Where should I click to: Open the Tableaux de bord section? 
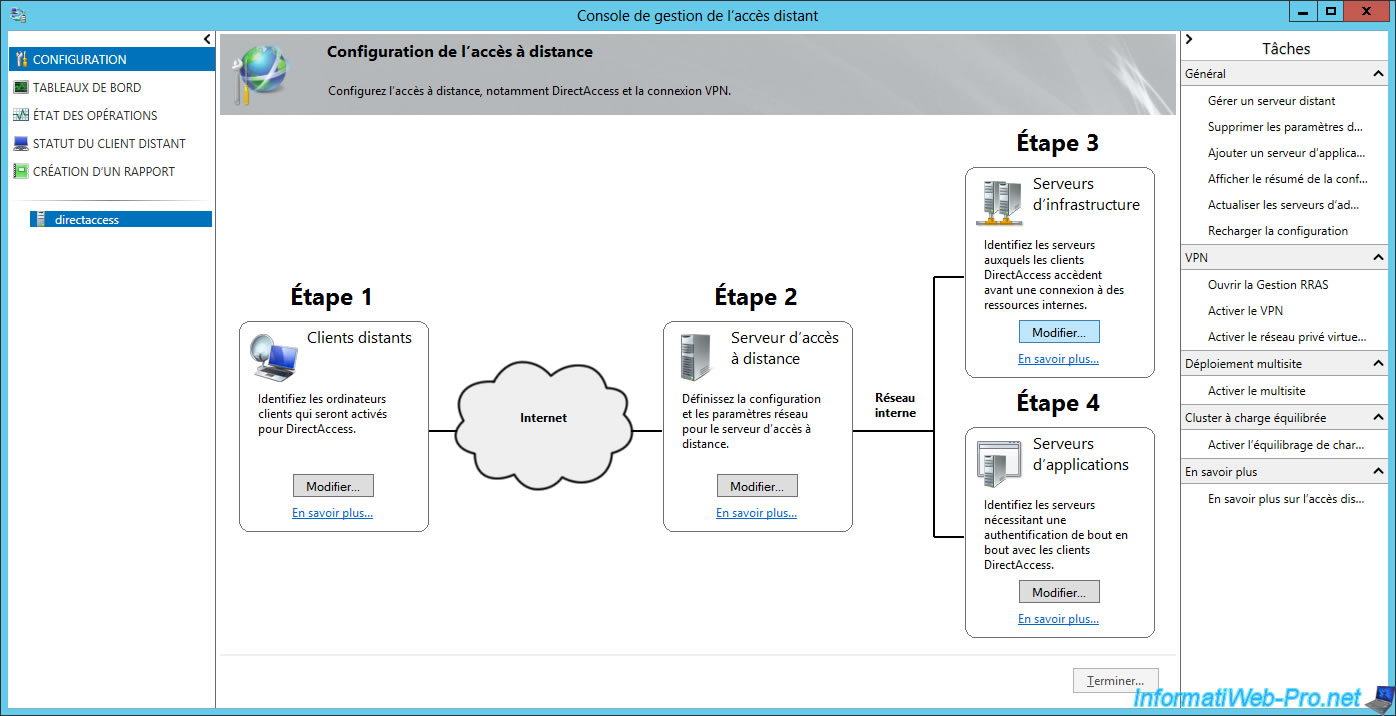87,87
